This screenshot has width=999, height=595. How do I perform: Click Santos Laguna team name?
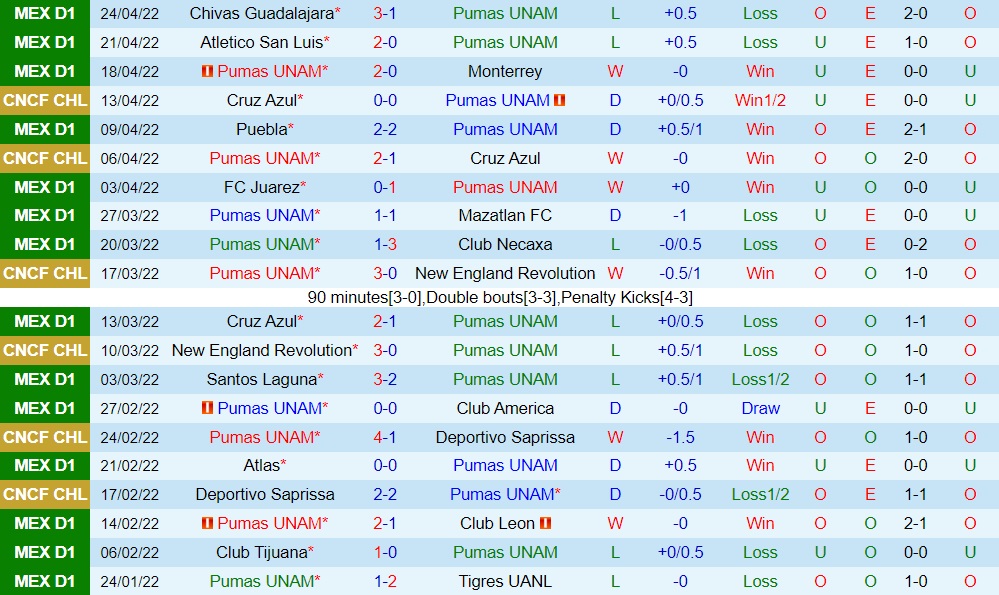click(261, 379)
